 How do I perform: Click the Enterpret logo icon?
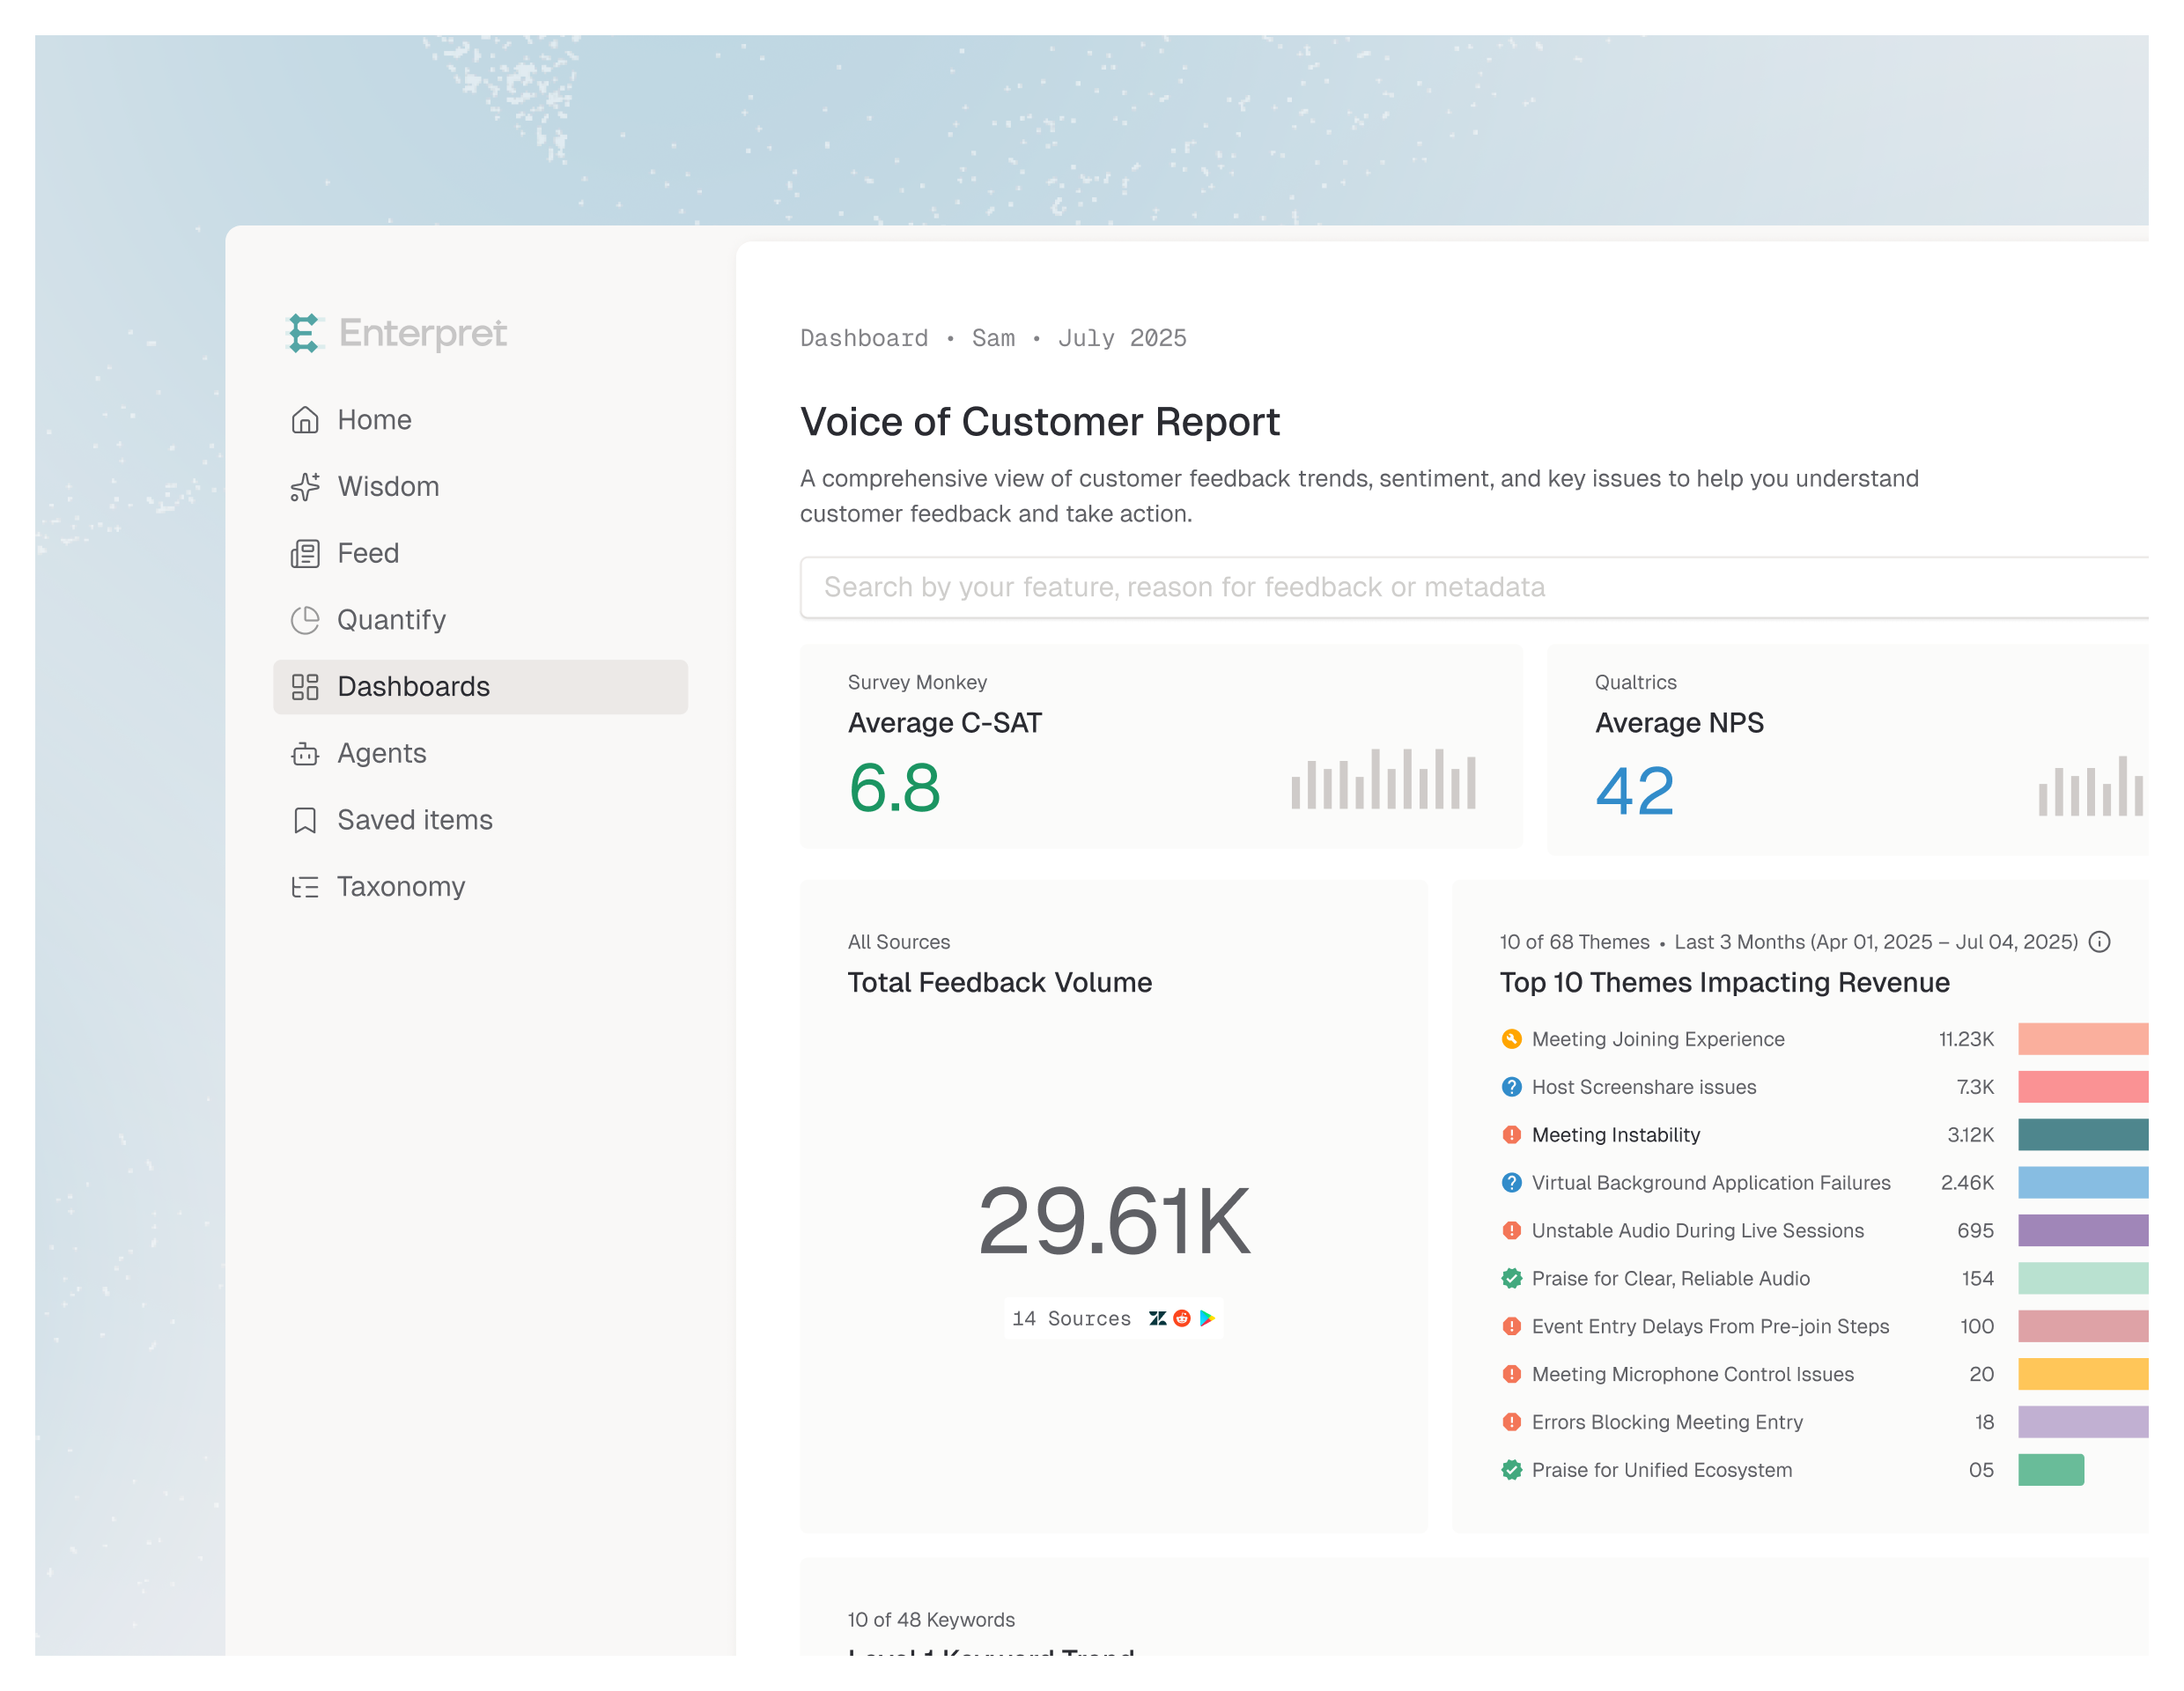pyautogui.click(x=304, y=333)
